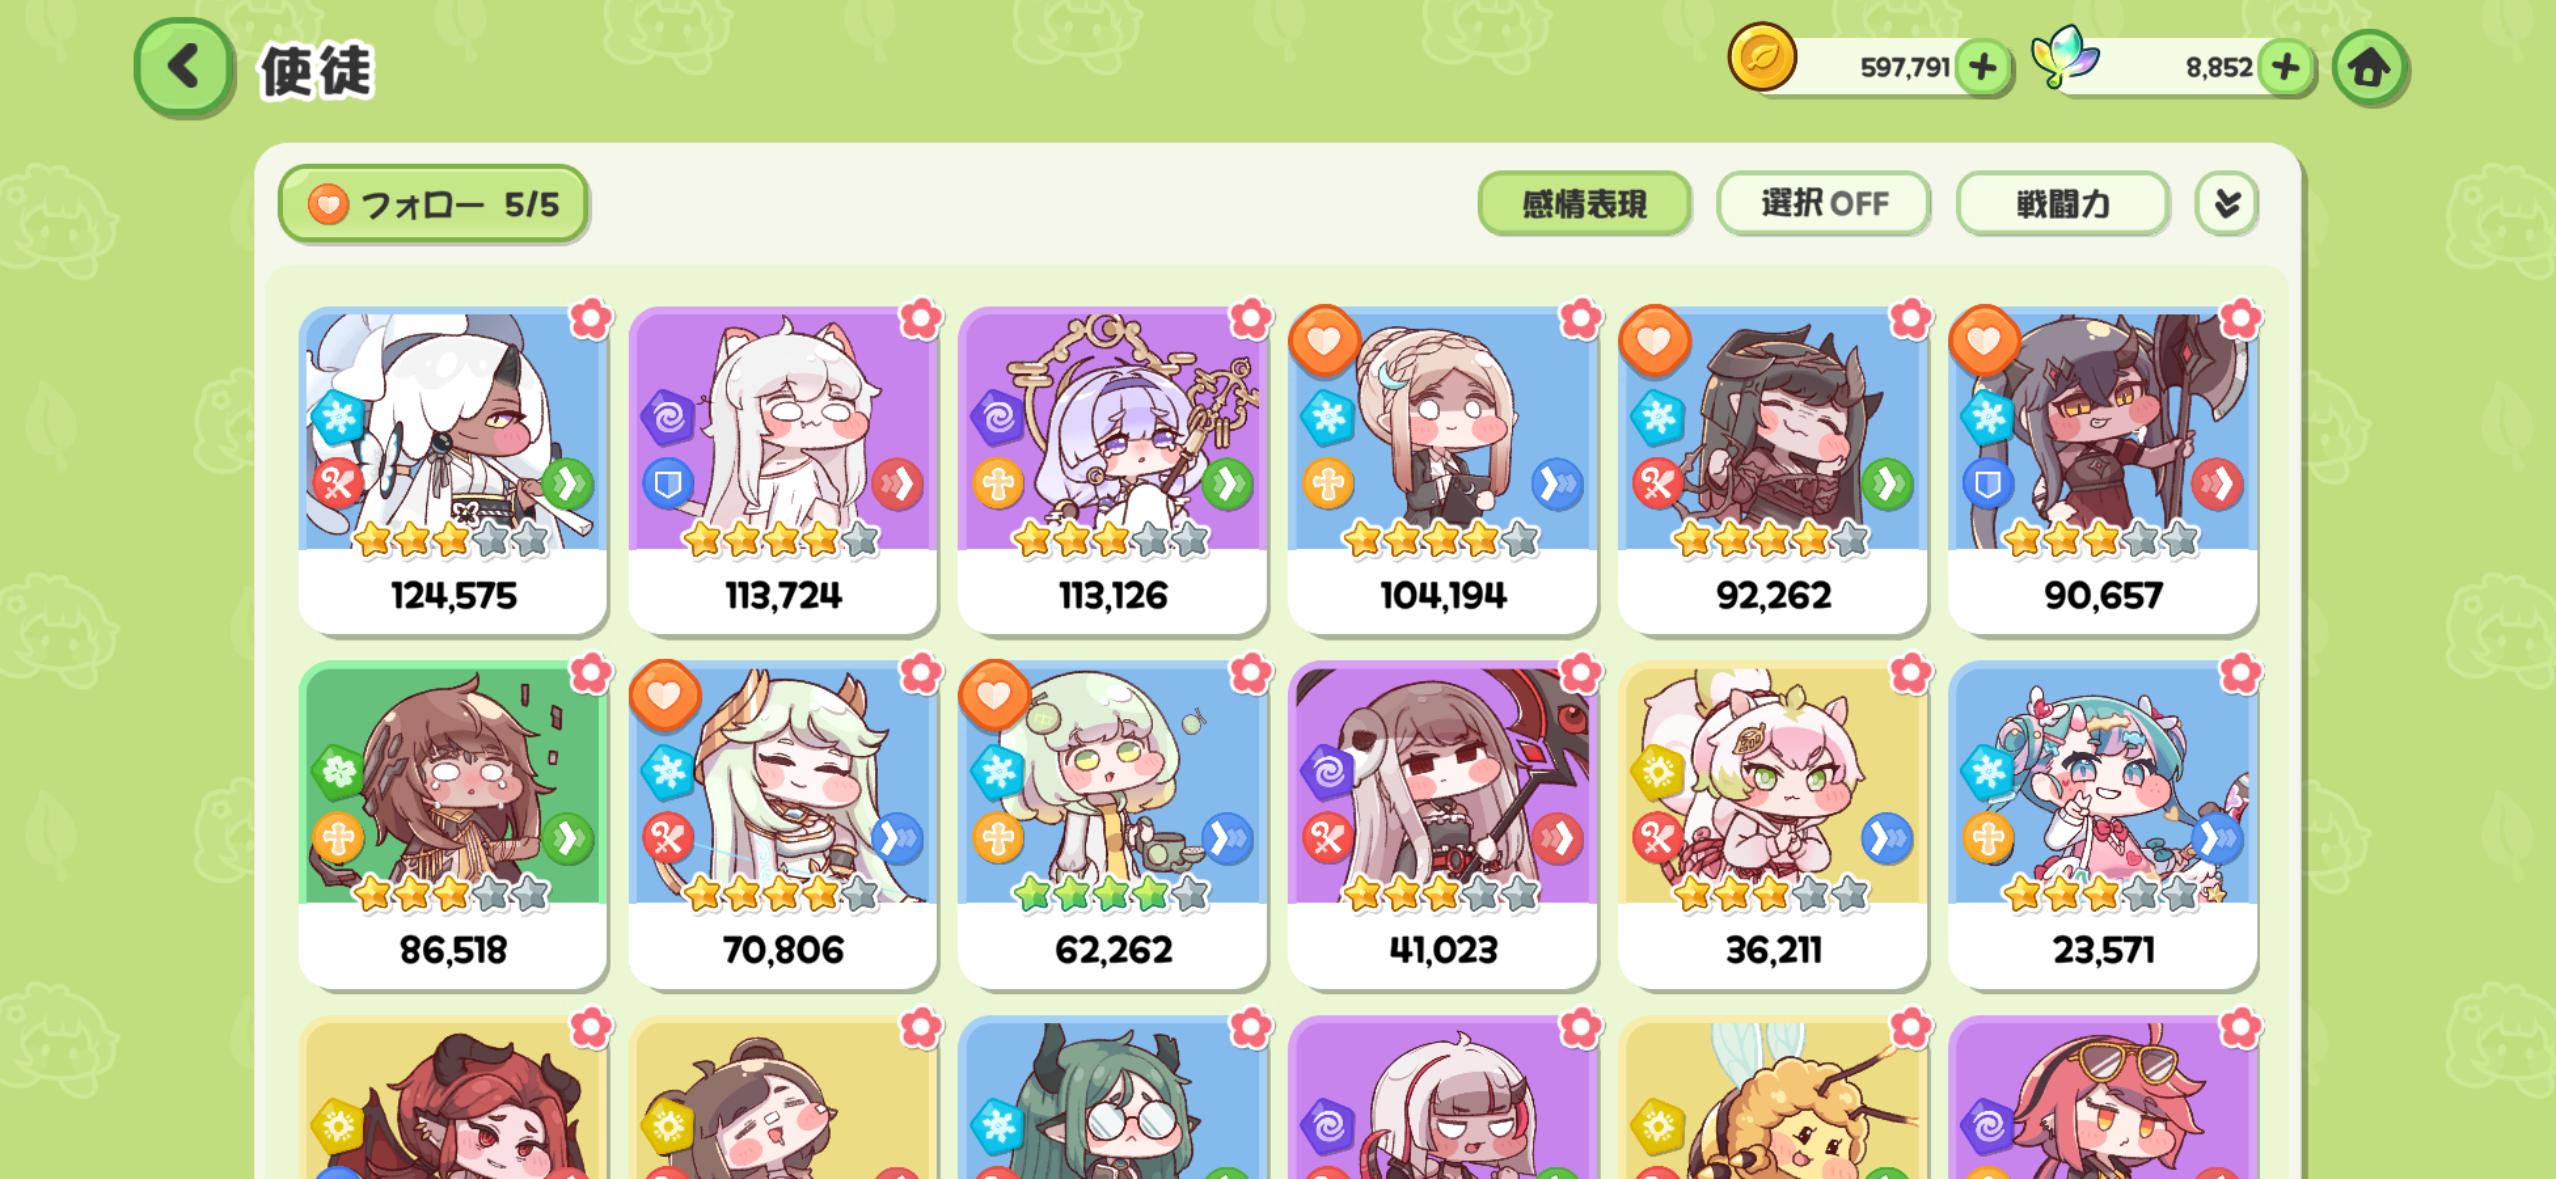Image resolution: width=2556 pixels, height=1179 pixels.
Task: Open the フォロー 5/5 follow filter
Action: coord(433,204)
